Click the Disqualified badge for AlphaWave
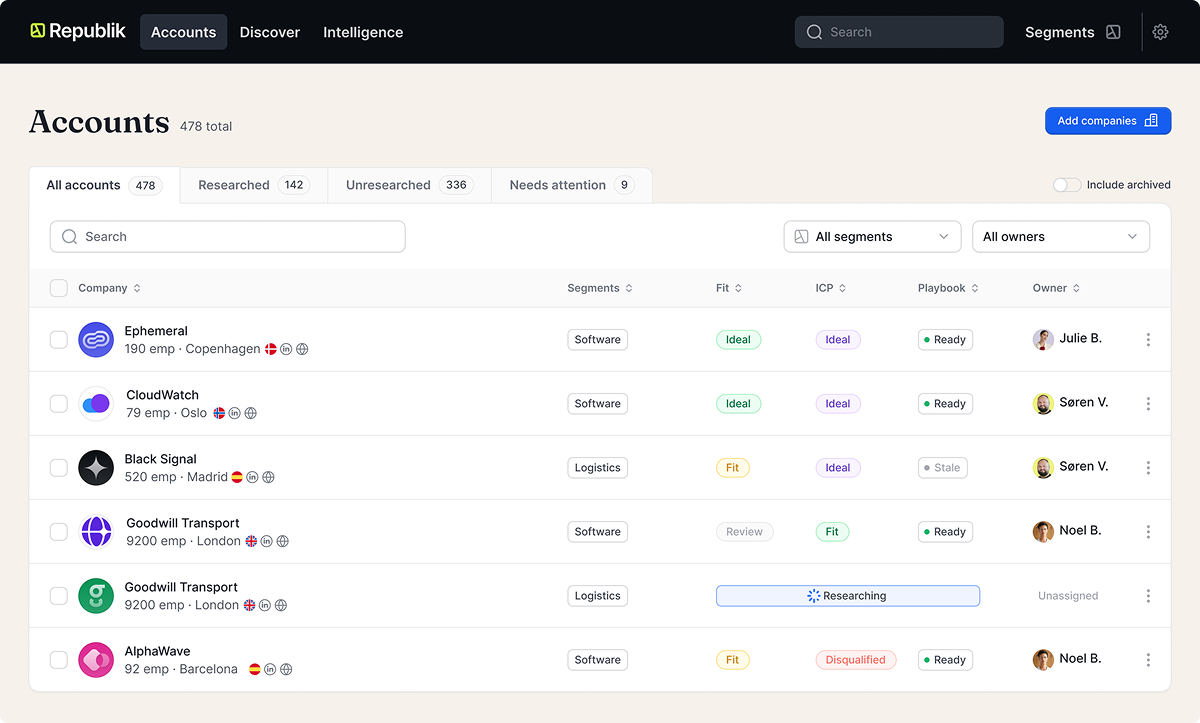The height and width of the screenshot is (723, 1200). tap(856, 660)
